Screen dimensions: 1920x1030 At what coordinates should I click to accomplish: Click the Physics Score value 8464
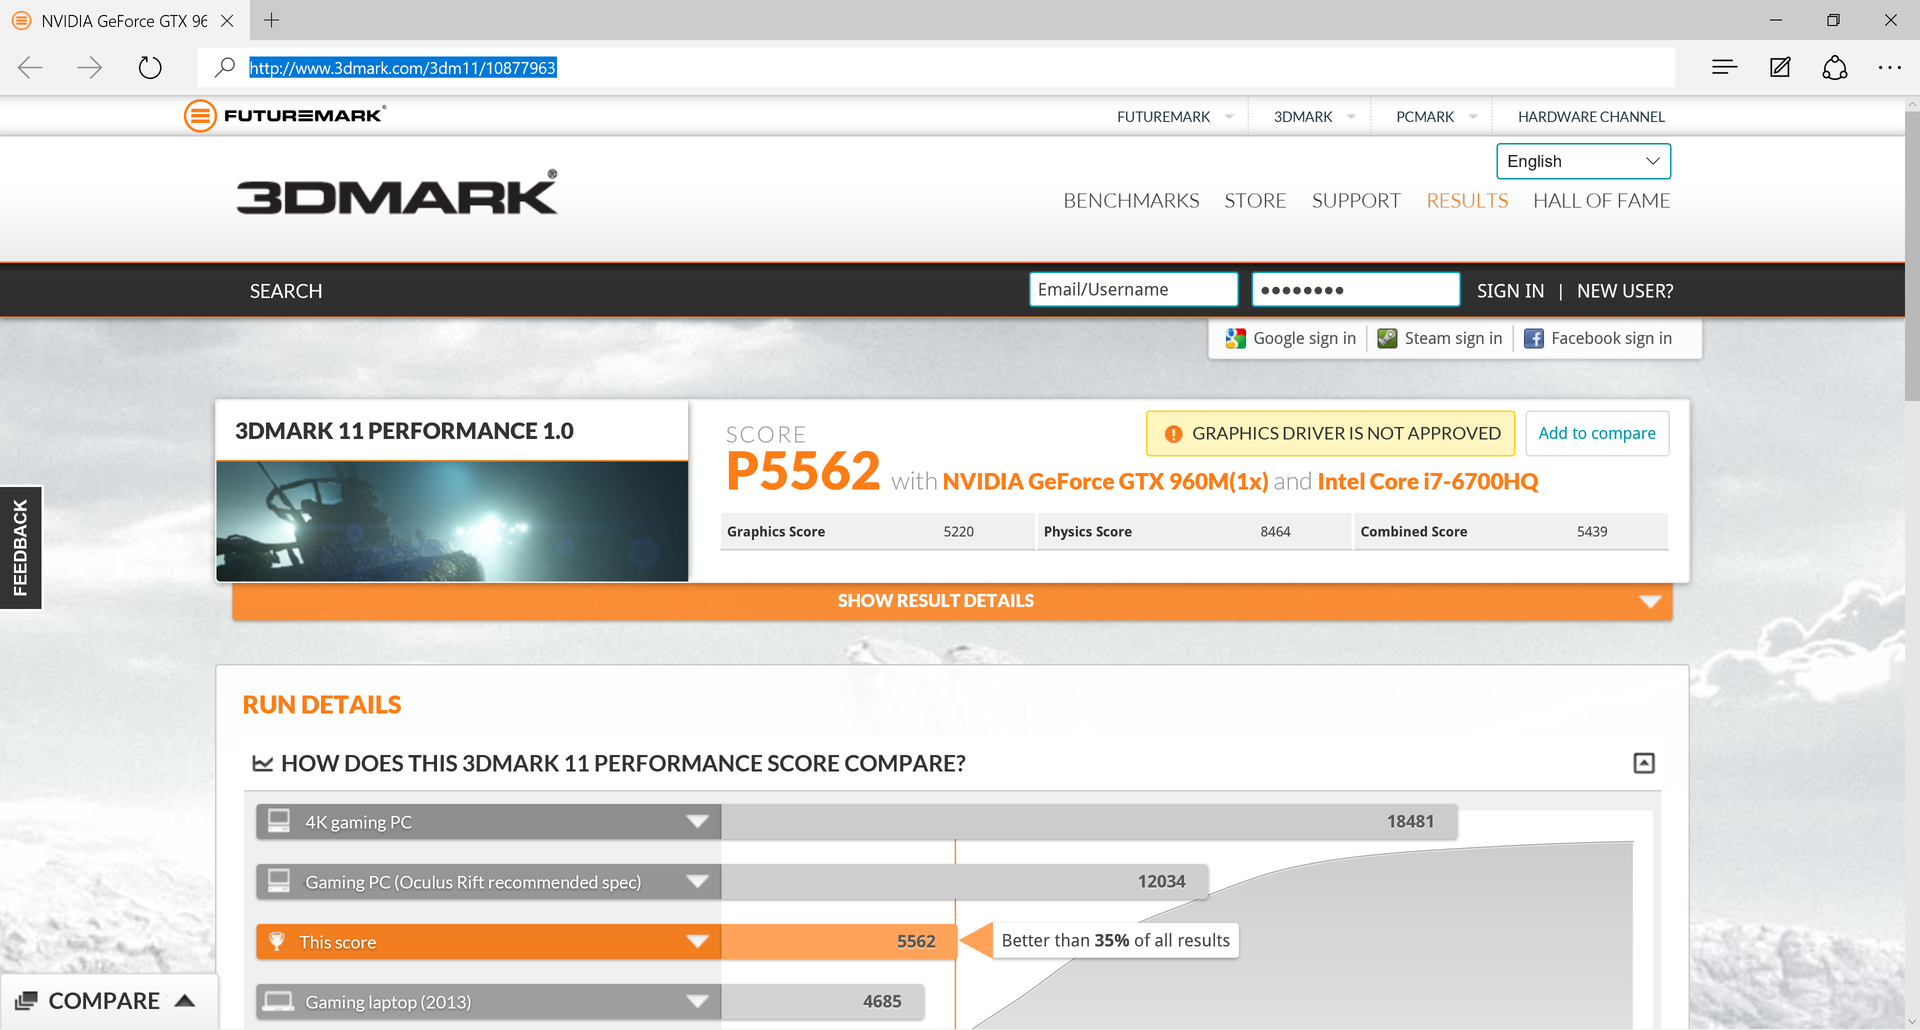click(1275, 532)
